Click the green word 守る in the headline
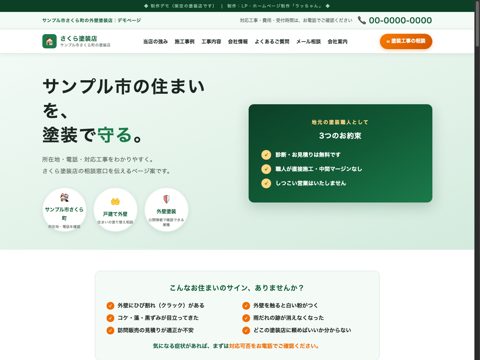The image size is (480, 360). tap(115, 135)
